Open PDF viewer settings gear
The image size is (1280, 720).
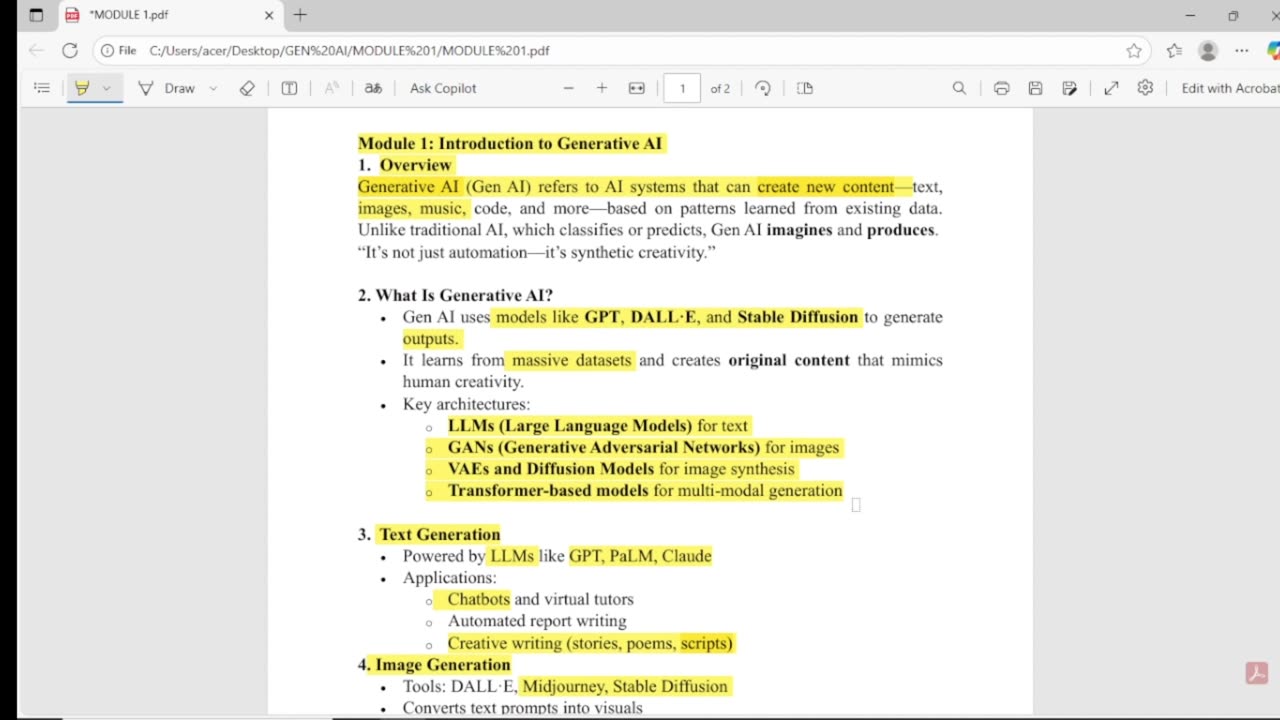[1145, 88]
